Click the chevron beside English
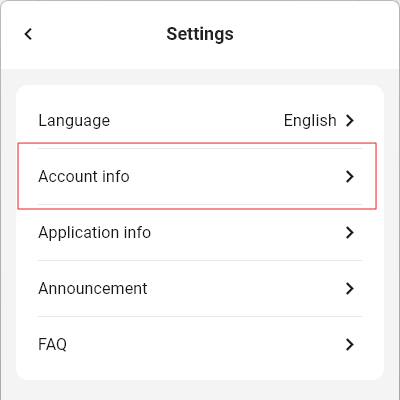400x400 pixels. coord(350,120)
